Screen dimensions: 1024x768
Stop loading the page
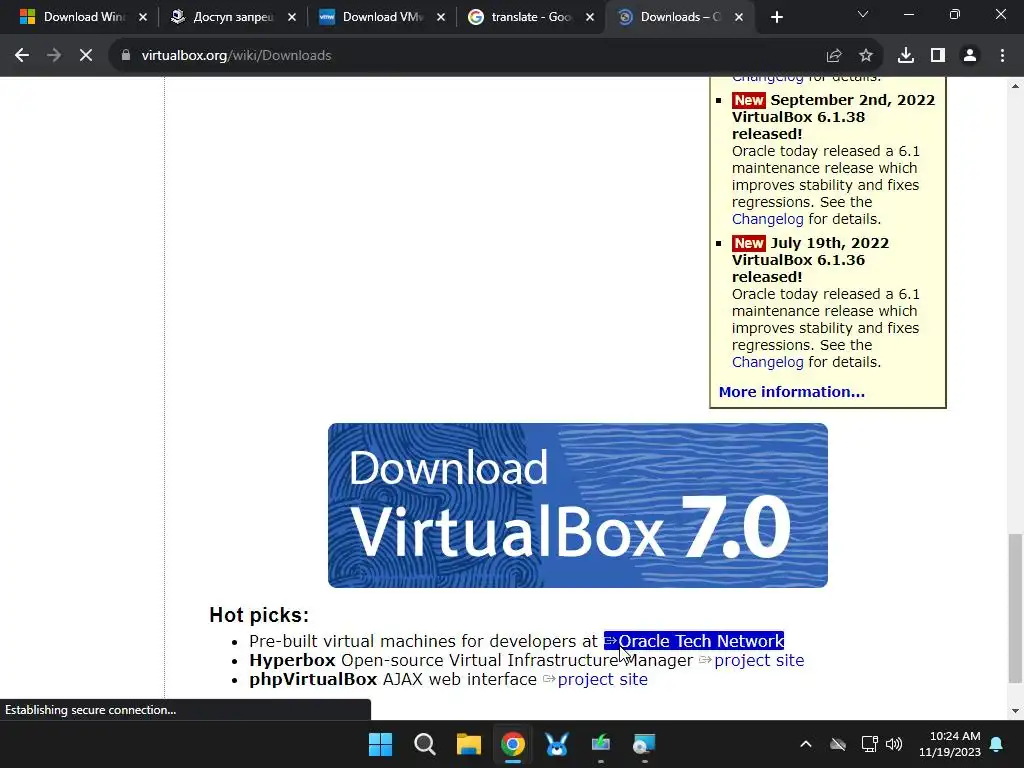pyautogui.click(x=86, y=56)
